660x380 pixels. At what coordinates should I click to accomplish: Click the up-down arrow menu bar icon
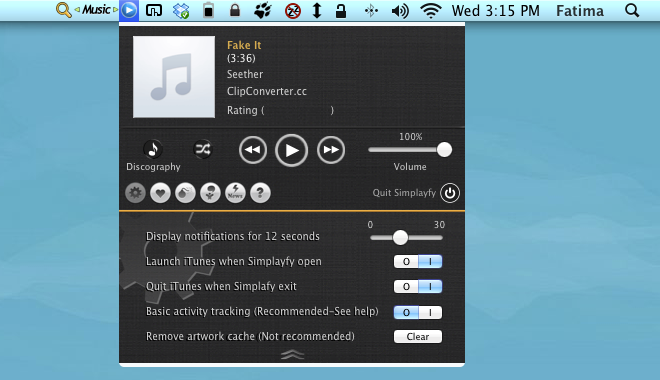[x=317, y=11]
